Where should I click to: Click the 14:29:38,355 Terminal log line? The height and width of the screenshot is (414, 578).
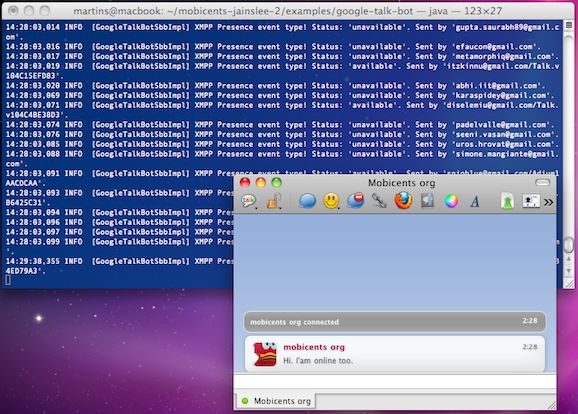tap(119, 261)
